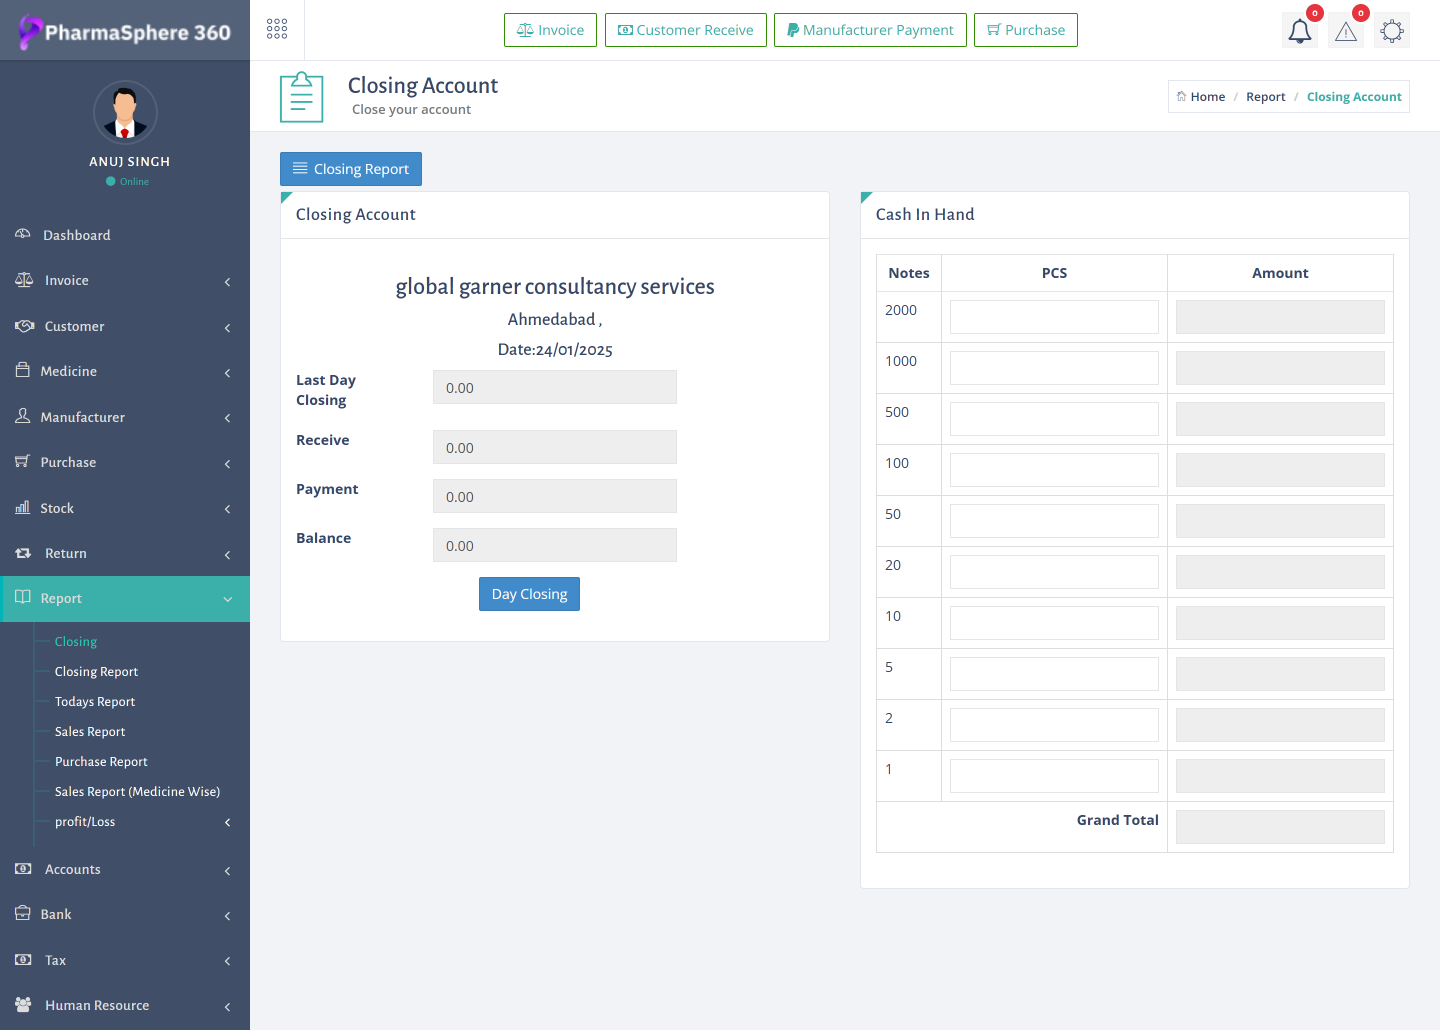
Task: Open the Manufacturer Payment shortcut
Action: [870, 30]
